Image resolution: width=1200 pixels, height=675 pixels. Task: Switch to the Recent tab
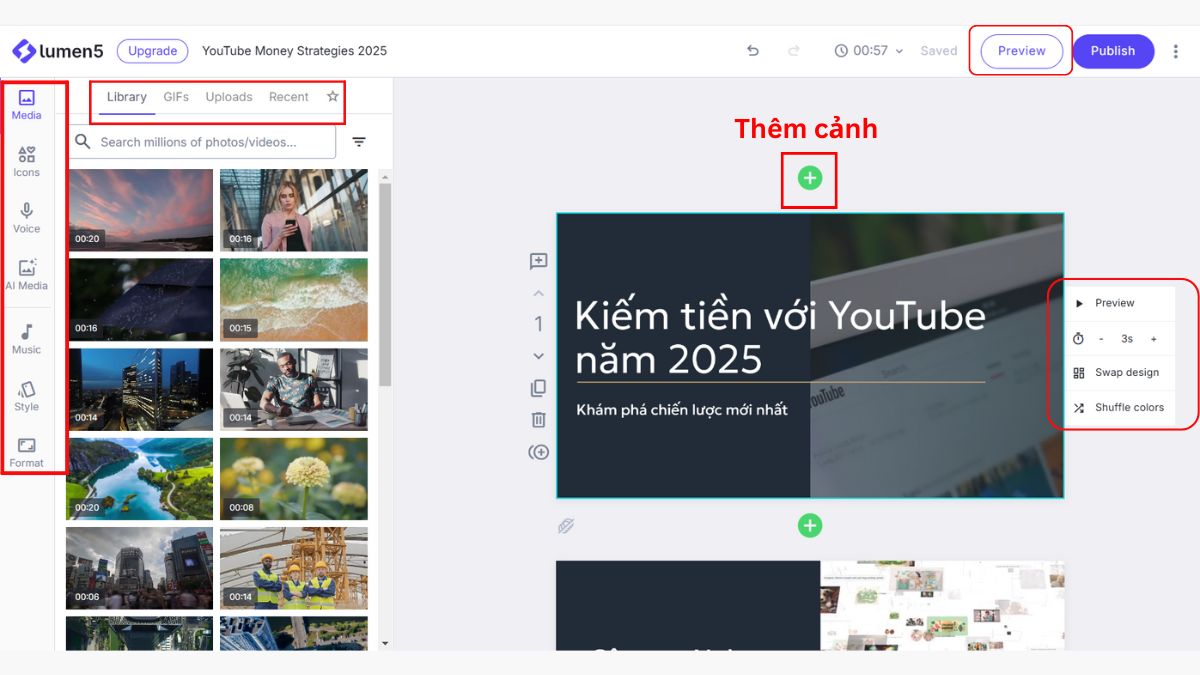click(289, 97)
